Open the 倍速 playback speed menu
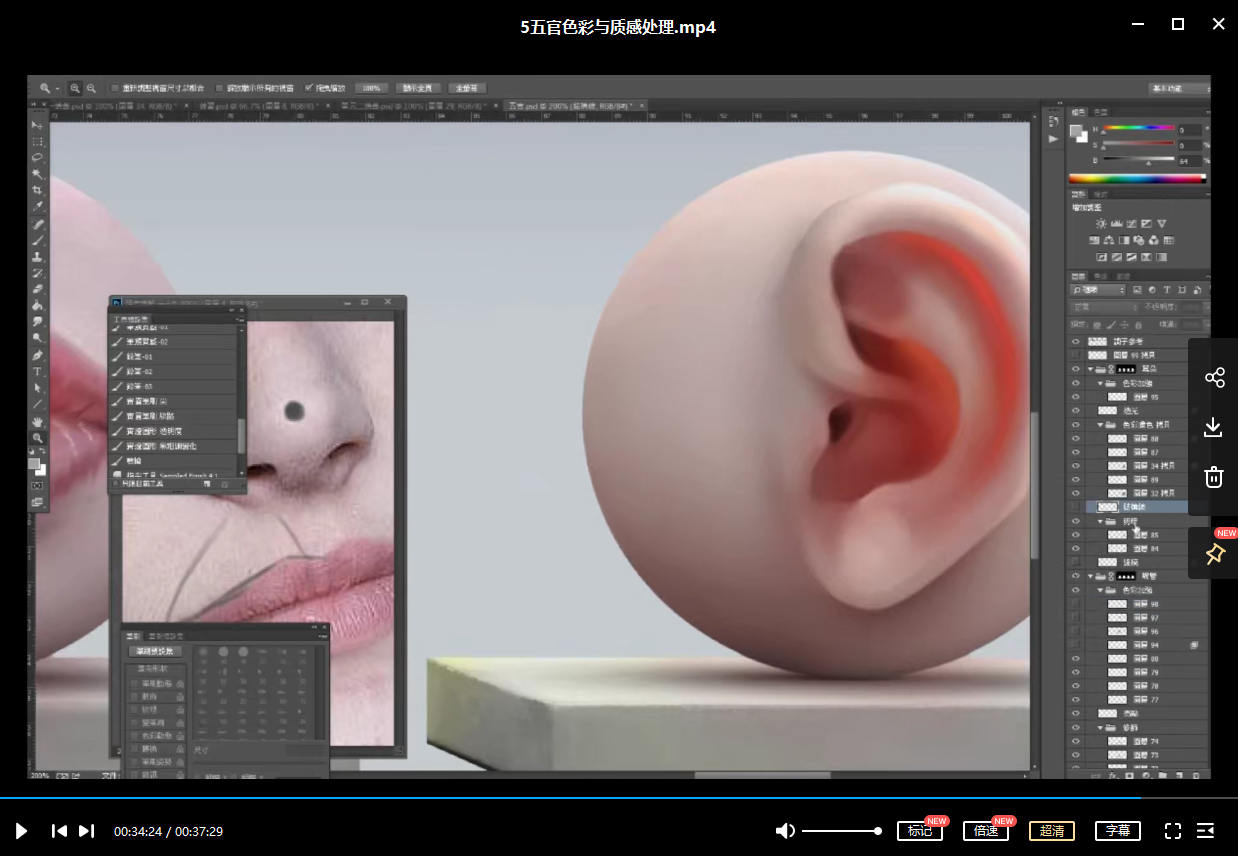 pyautogui.click(x=986, y=831)
